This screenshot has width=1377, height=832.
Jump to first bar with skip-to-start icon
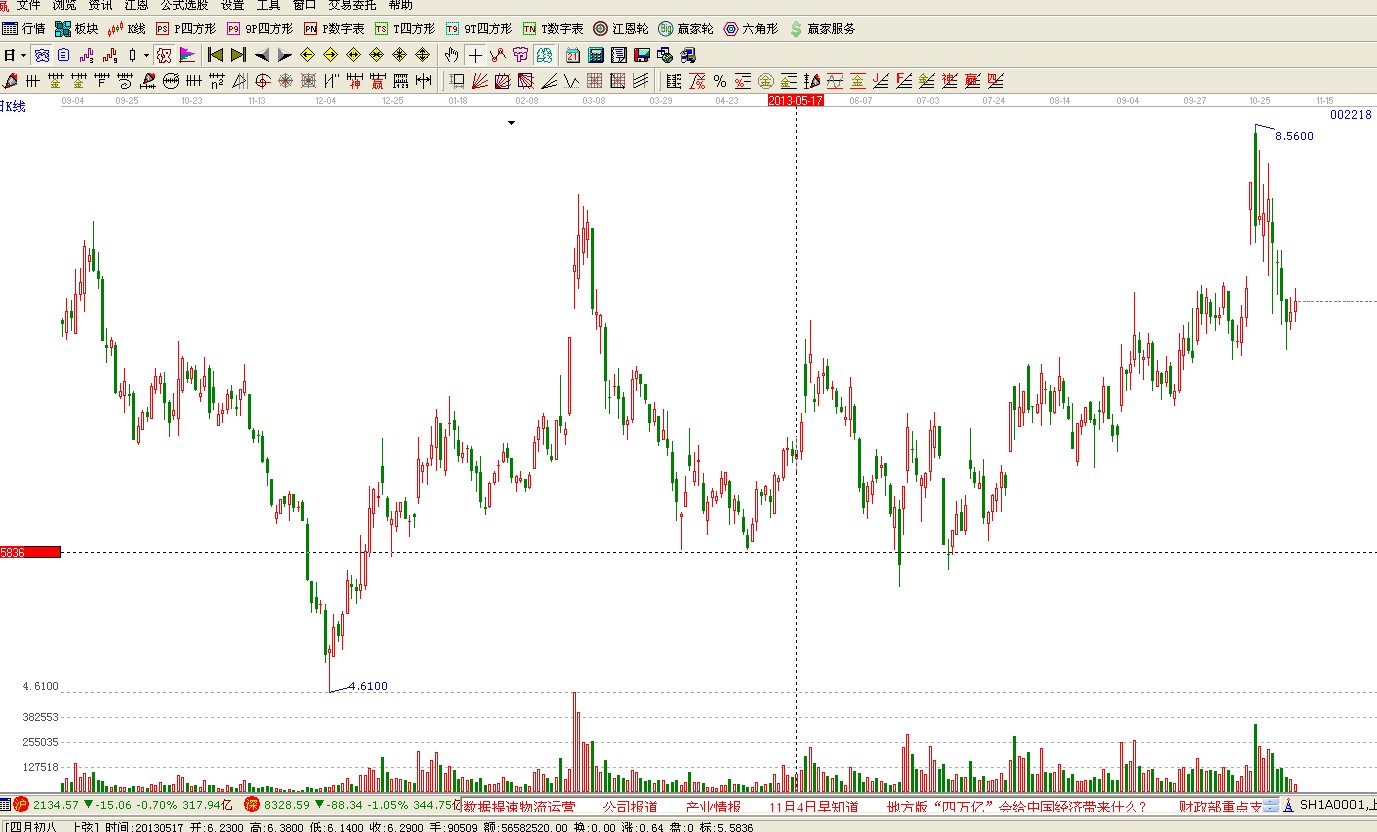(x=215, y=55)
